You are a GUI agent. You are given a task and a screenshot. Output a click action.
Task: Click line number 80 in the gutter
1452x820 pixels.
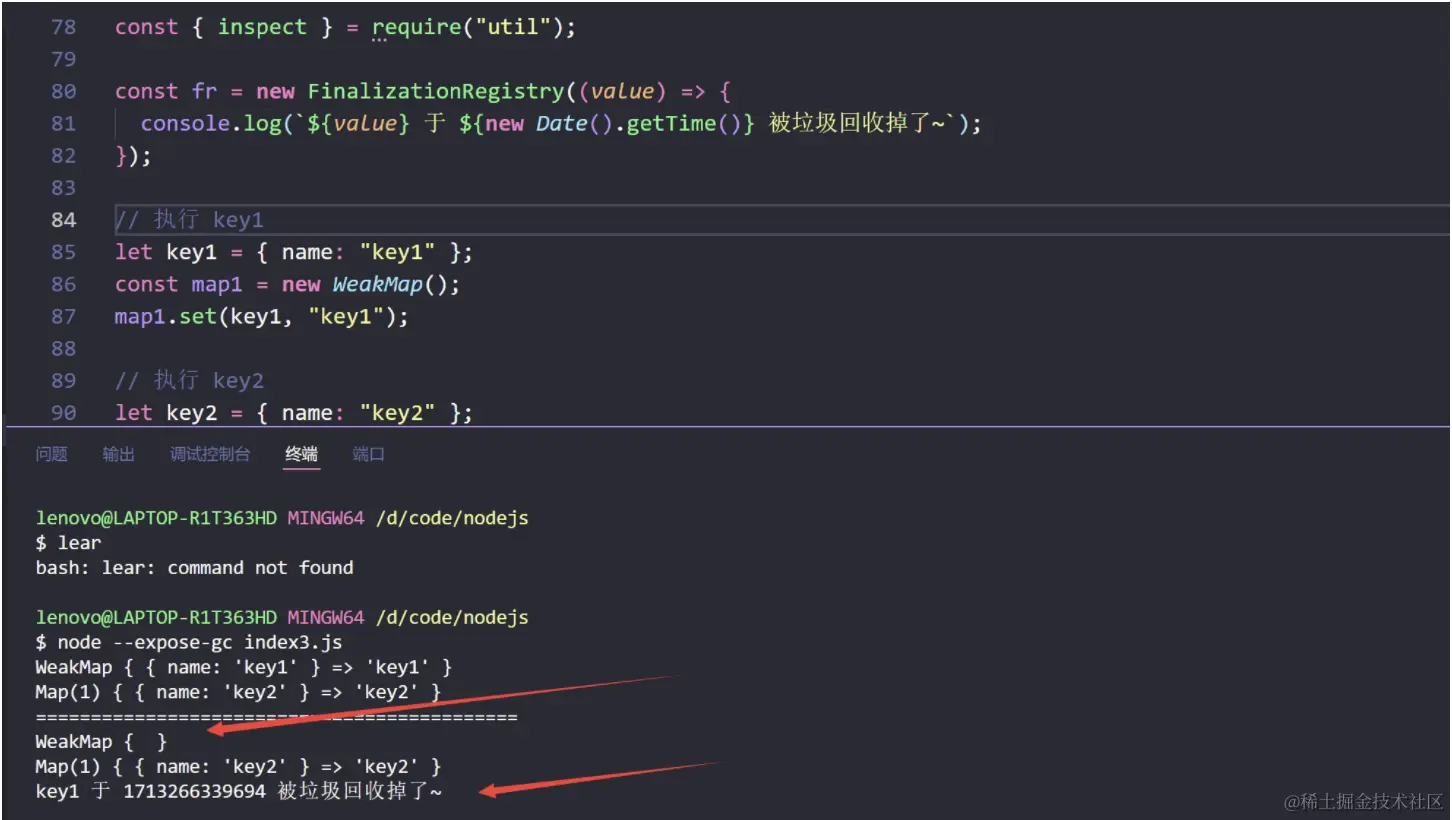tap(64, 91)
